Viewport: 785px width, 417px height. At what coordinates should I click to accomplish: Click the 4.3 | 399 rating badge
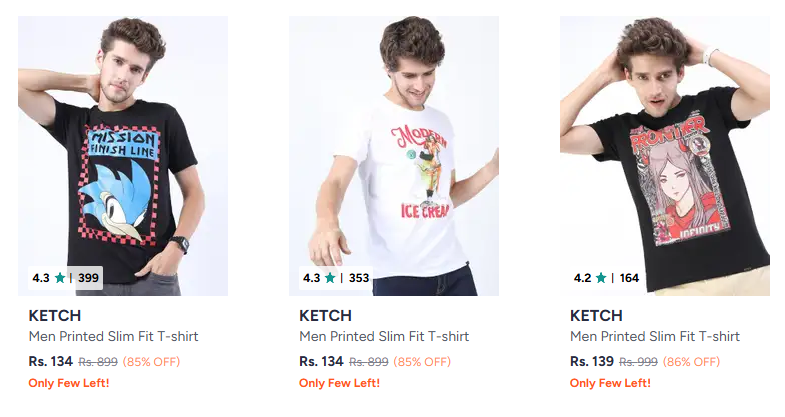65,278
